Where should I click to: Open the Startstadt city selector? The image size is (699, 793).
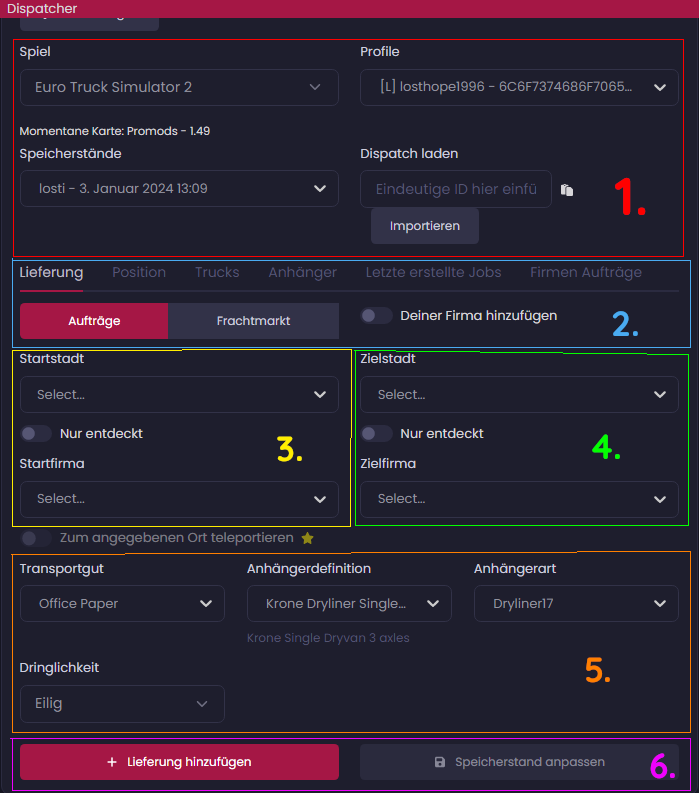179,394
